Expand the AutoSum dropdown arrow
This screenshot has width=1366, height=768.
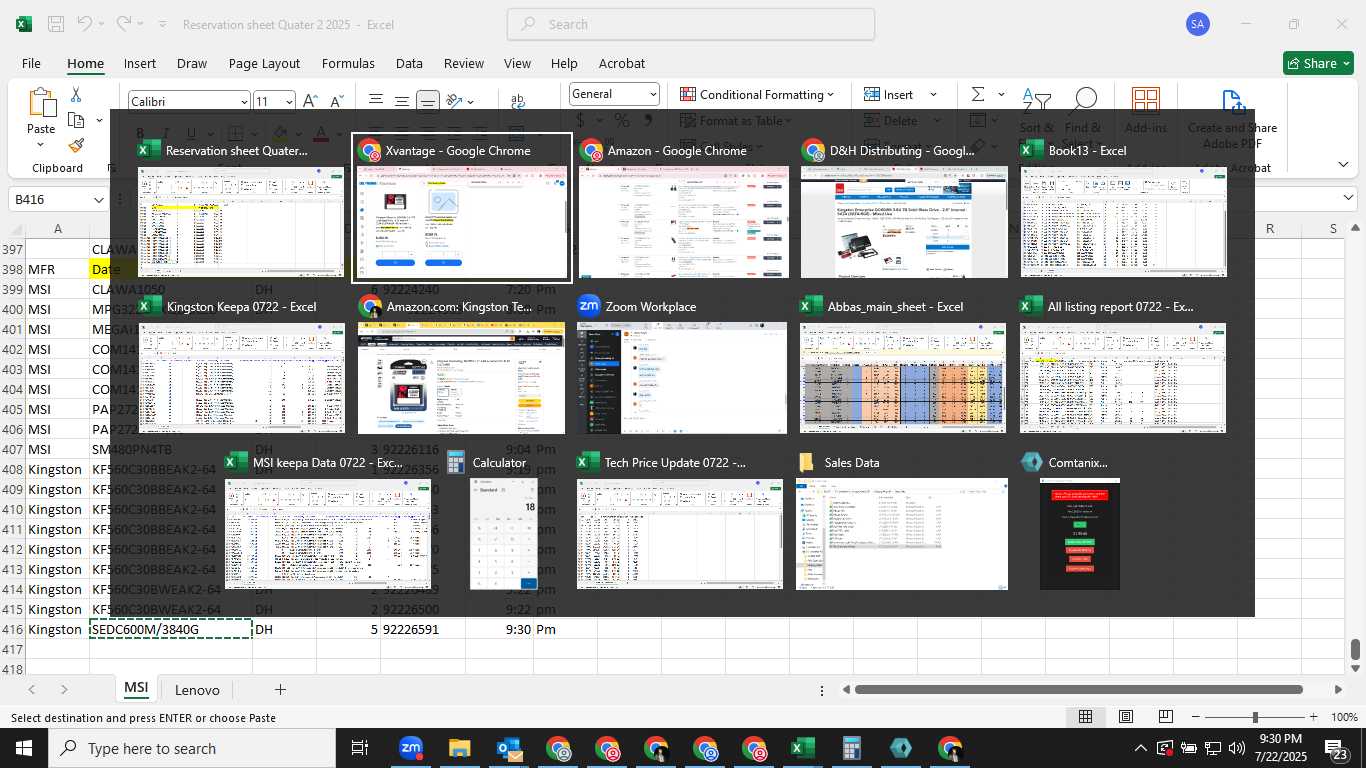1001,94
